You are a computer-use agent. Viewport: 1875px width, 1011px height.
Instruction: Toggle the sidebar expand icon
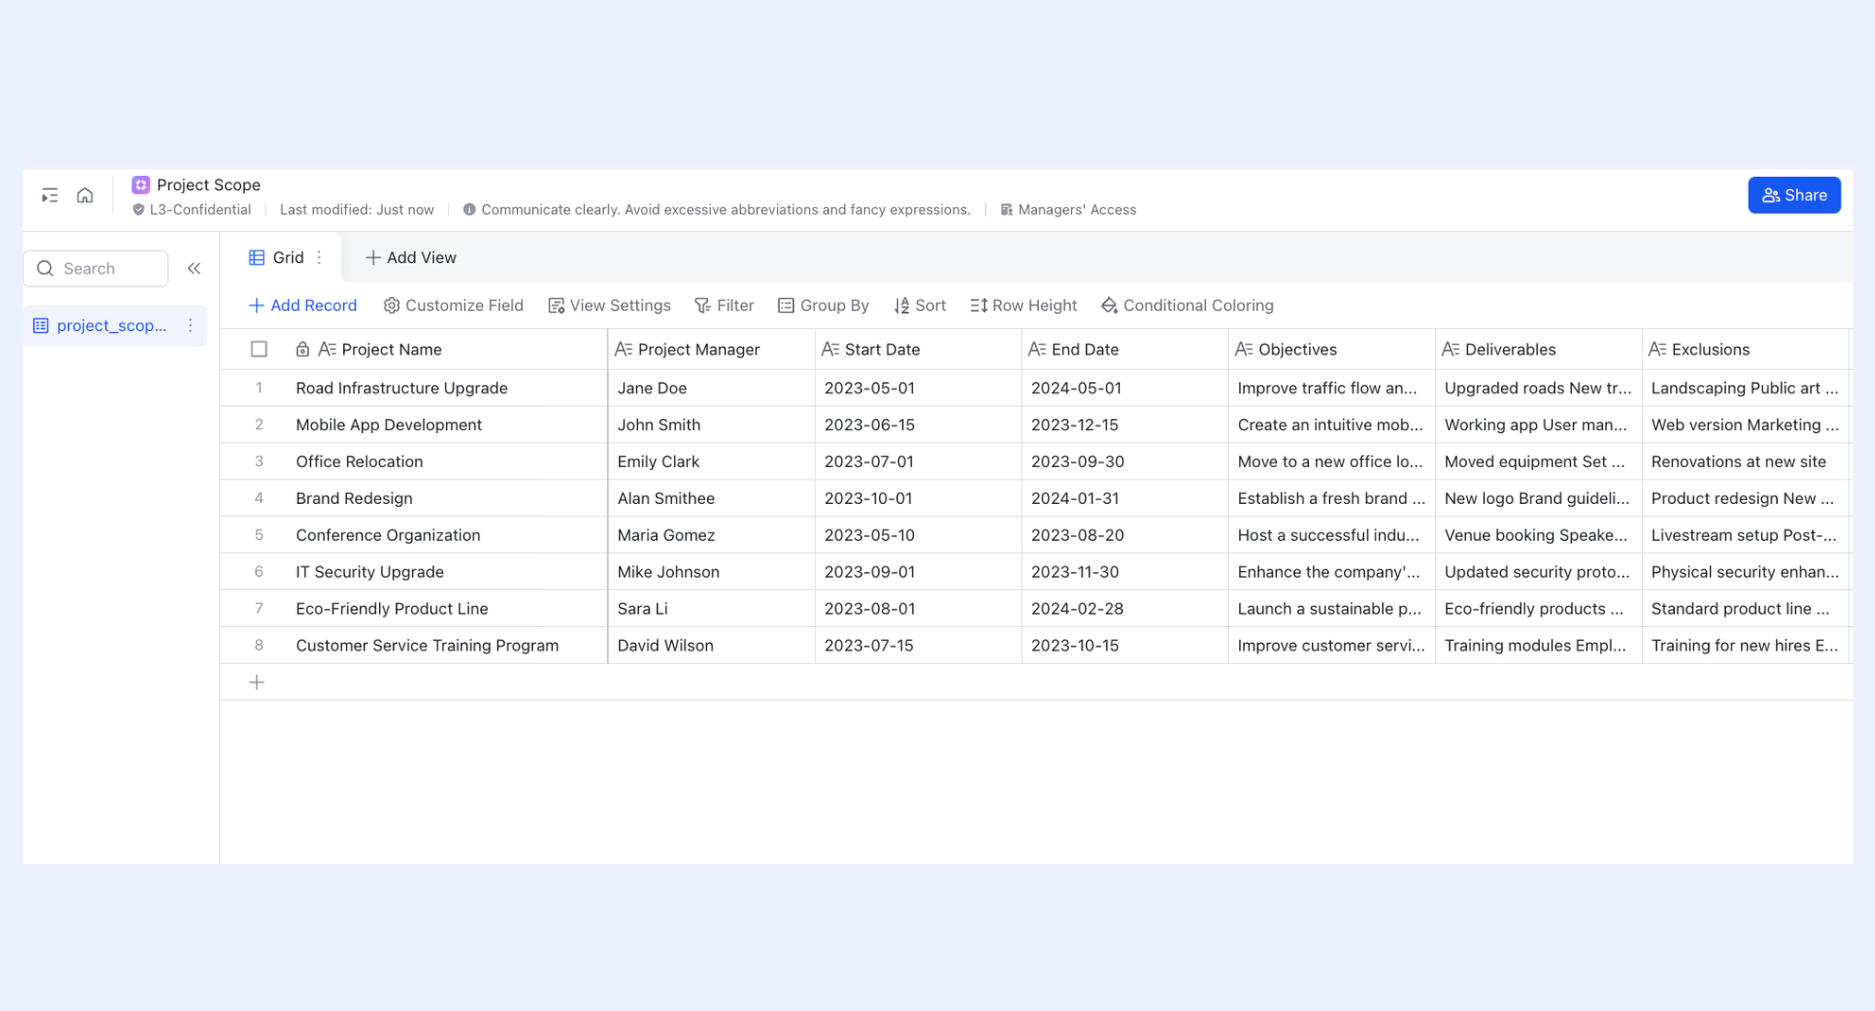[x=49, y=195]
